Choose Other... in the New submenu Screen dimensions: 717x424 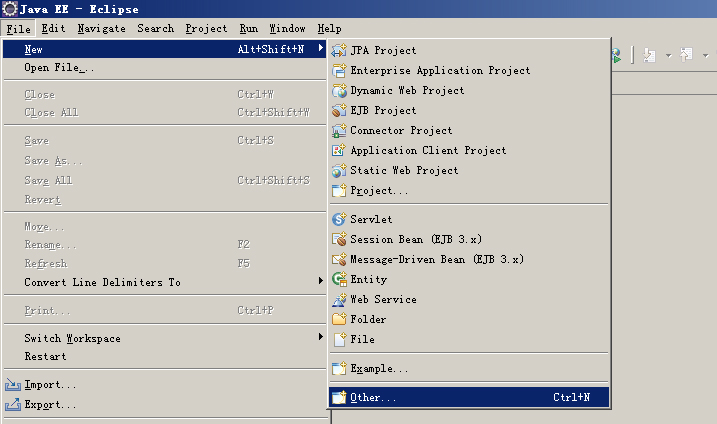pyautogui.click(x=469, y=397)
